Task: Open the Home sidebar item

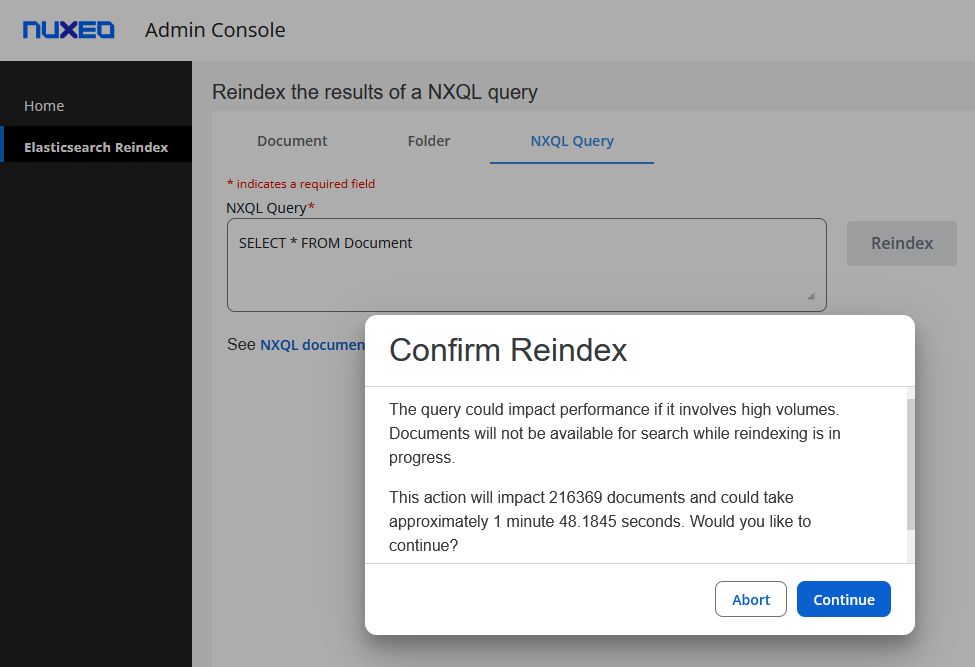Action: pos(44,106)
